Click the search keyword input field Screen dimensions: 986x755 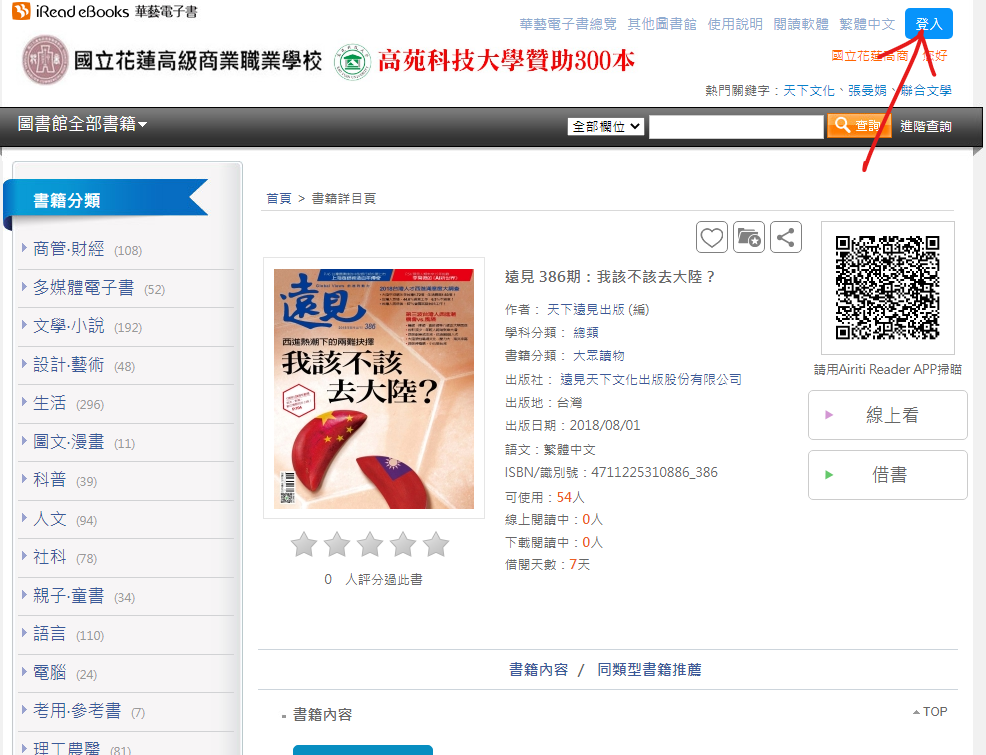point(736,127)
